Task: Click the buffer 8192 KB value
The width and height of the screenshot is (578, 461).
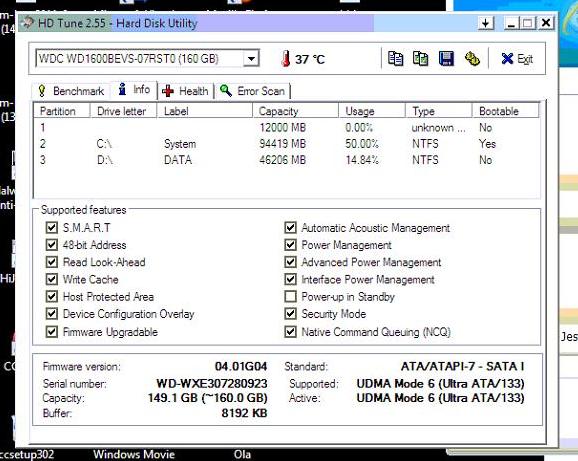Action: [244, 413]
